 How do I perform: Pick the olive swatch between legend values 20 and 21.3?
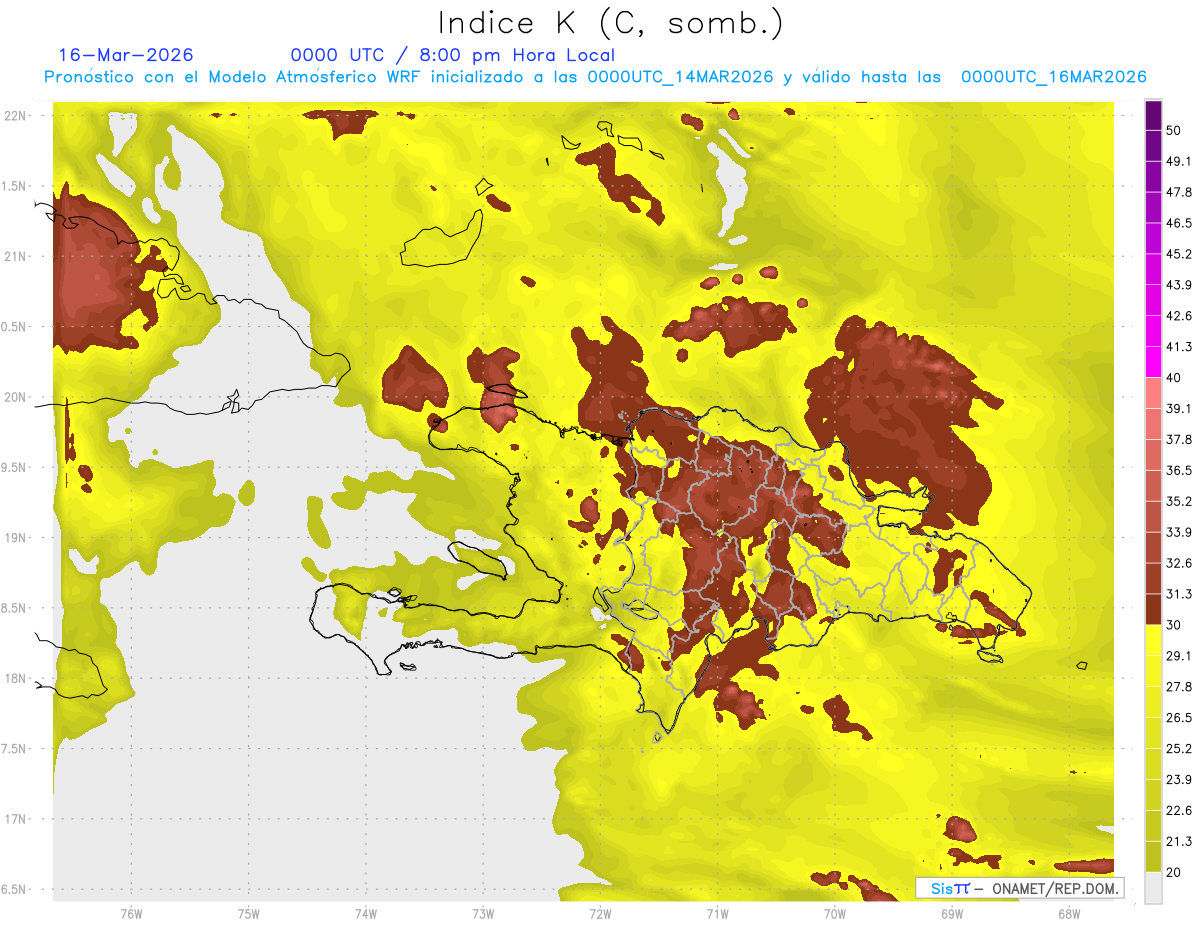1153,857
